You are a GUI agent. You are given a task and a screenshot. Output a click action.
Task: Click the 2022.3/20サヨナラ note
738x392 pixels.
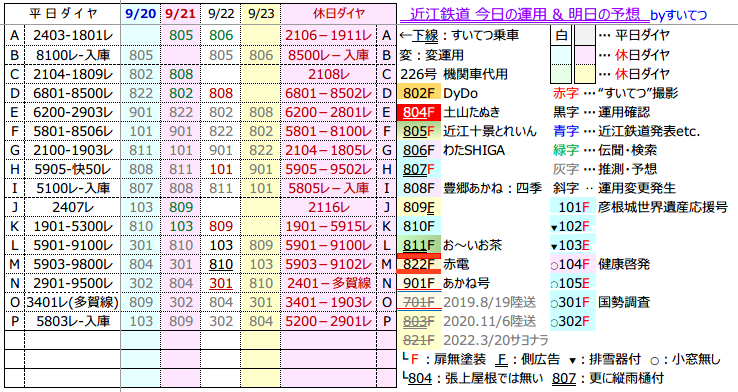pos(496,340)
